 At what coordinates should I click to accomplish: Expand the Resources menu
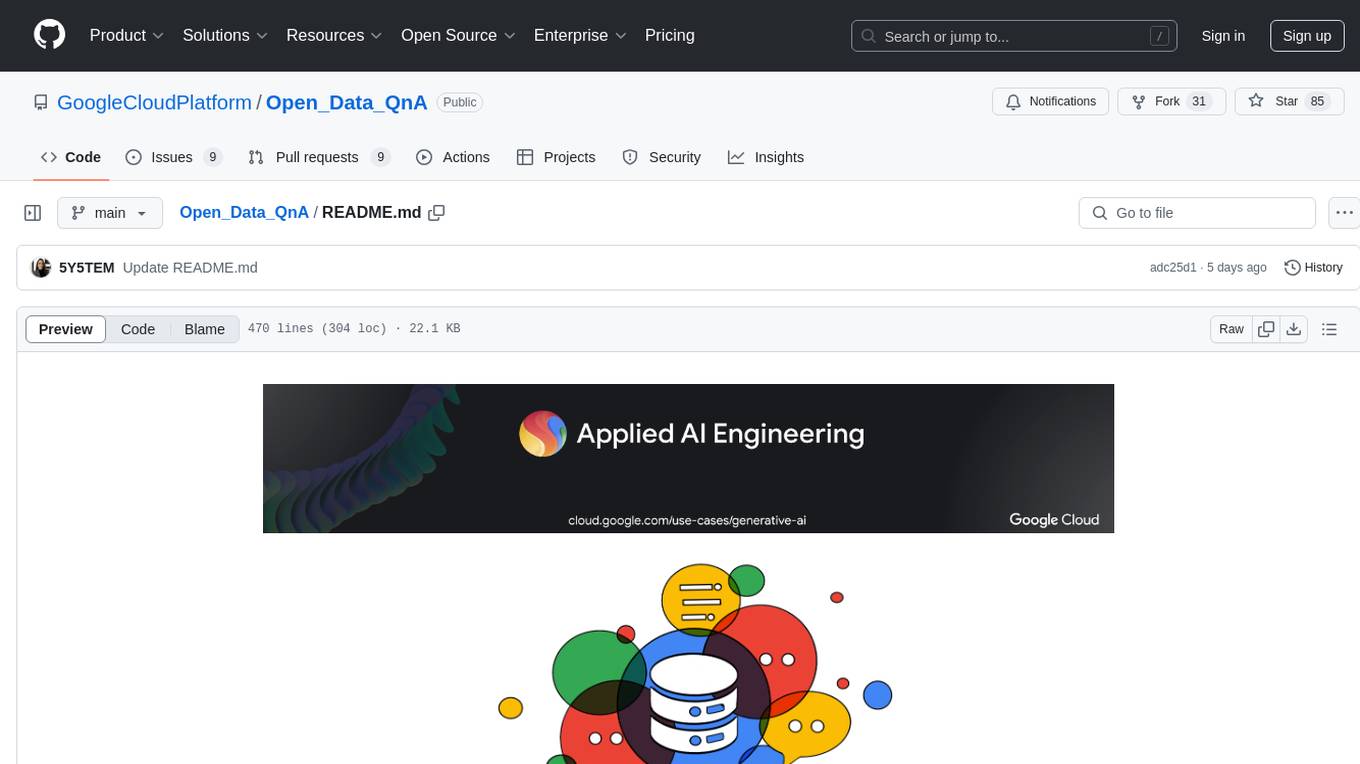pos(334,35)
